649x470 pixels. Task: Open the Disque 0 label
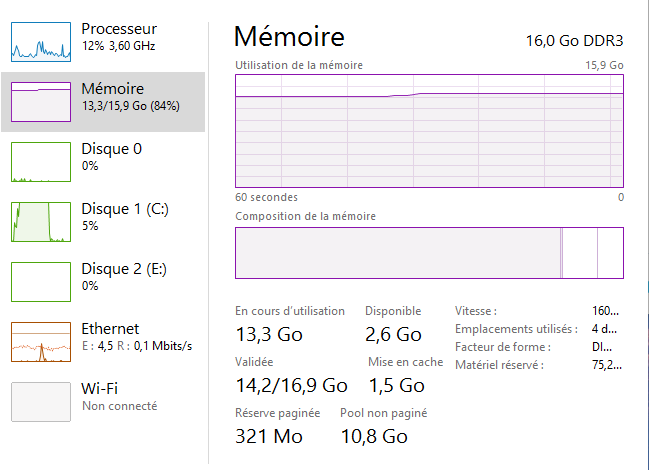pyautogui.click(x=111, y=149)
